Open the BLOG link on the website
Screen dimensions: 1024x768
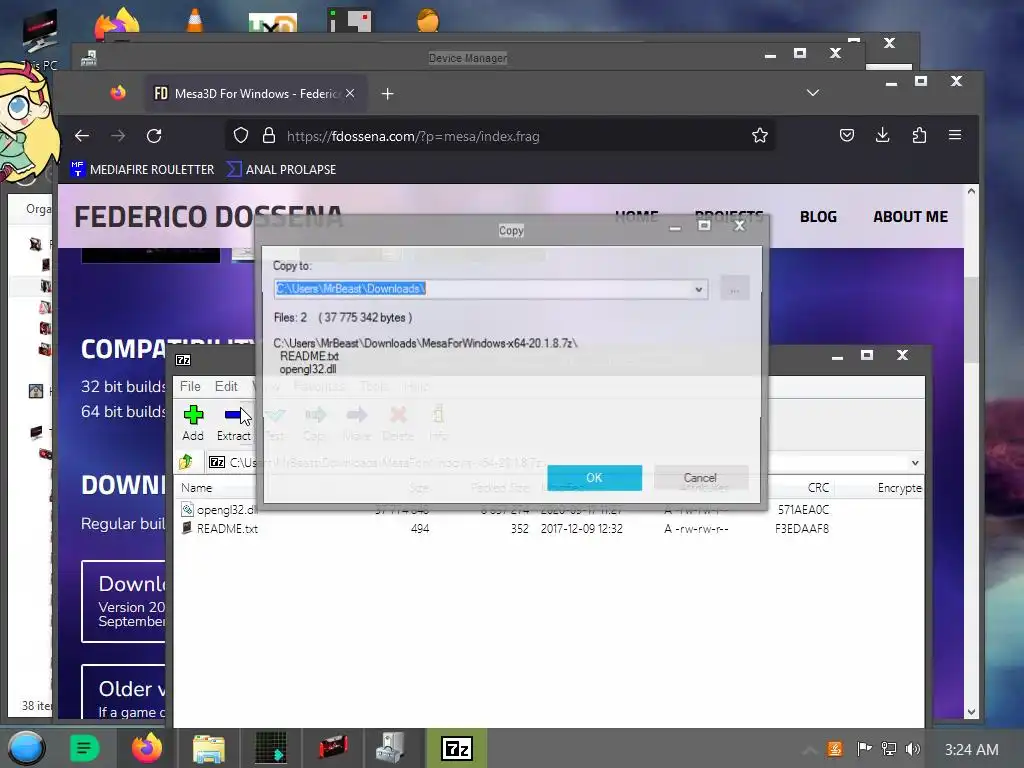click(x=818, y=217)
